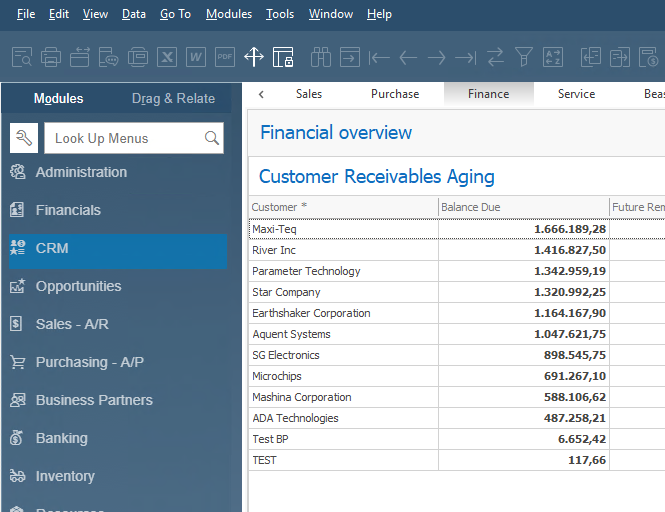
Task: Open the Modules menu in menu bar
Action: (x=229, y=14)
